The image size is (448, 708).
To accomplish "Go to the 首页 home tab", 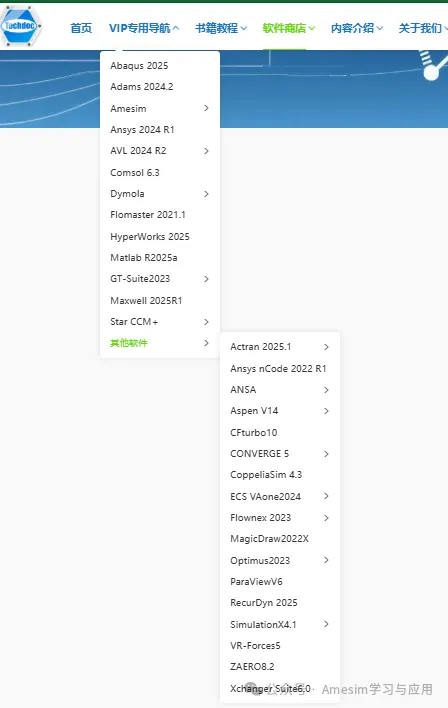I will 81,28.
